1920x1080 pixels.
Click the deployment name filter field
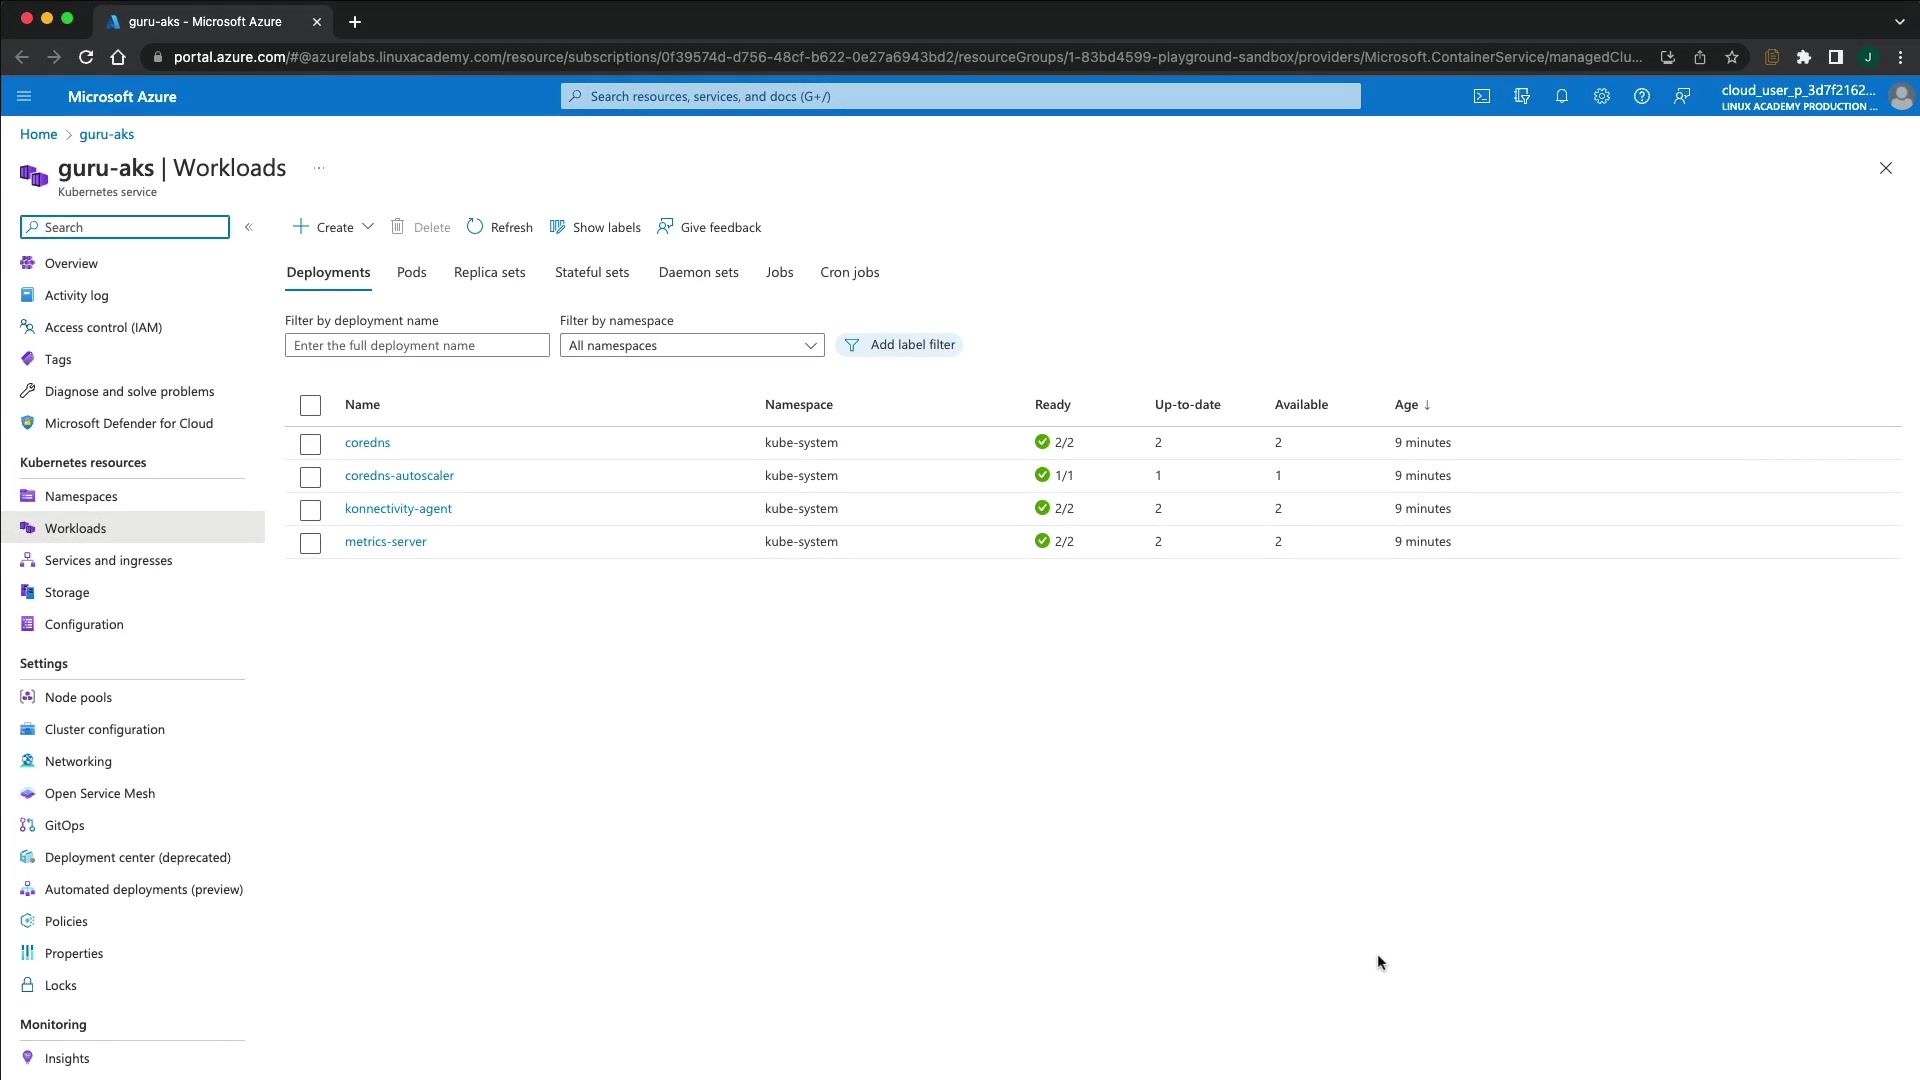pyautogui.click(x=417, y=345)
